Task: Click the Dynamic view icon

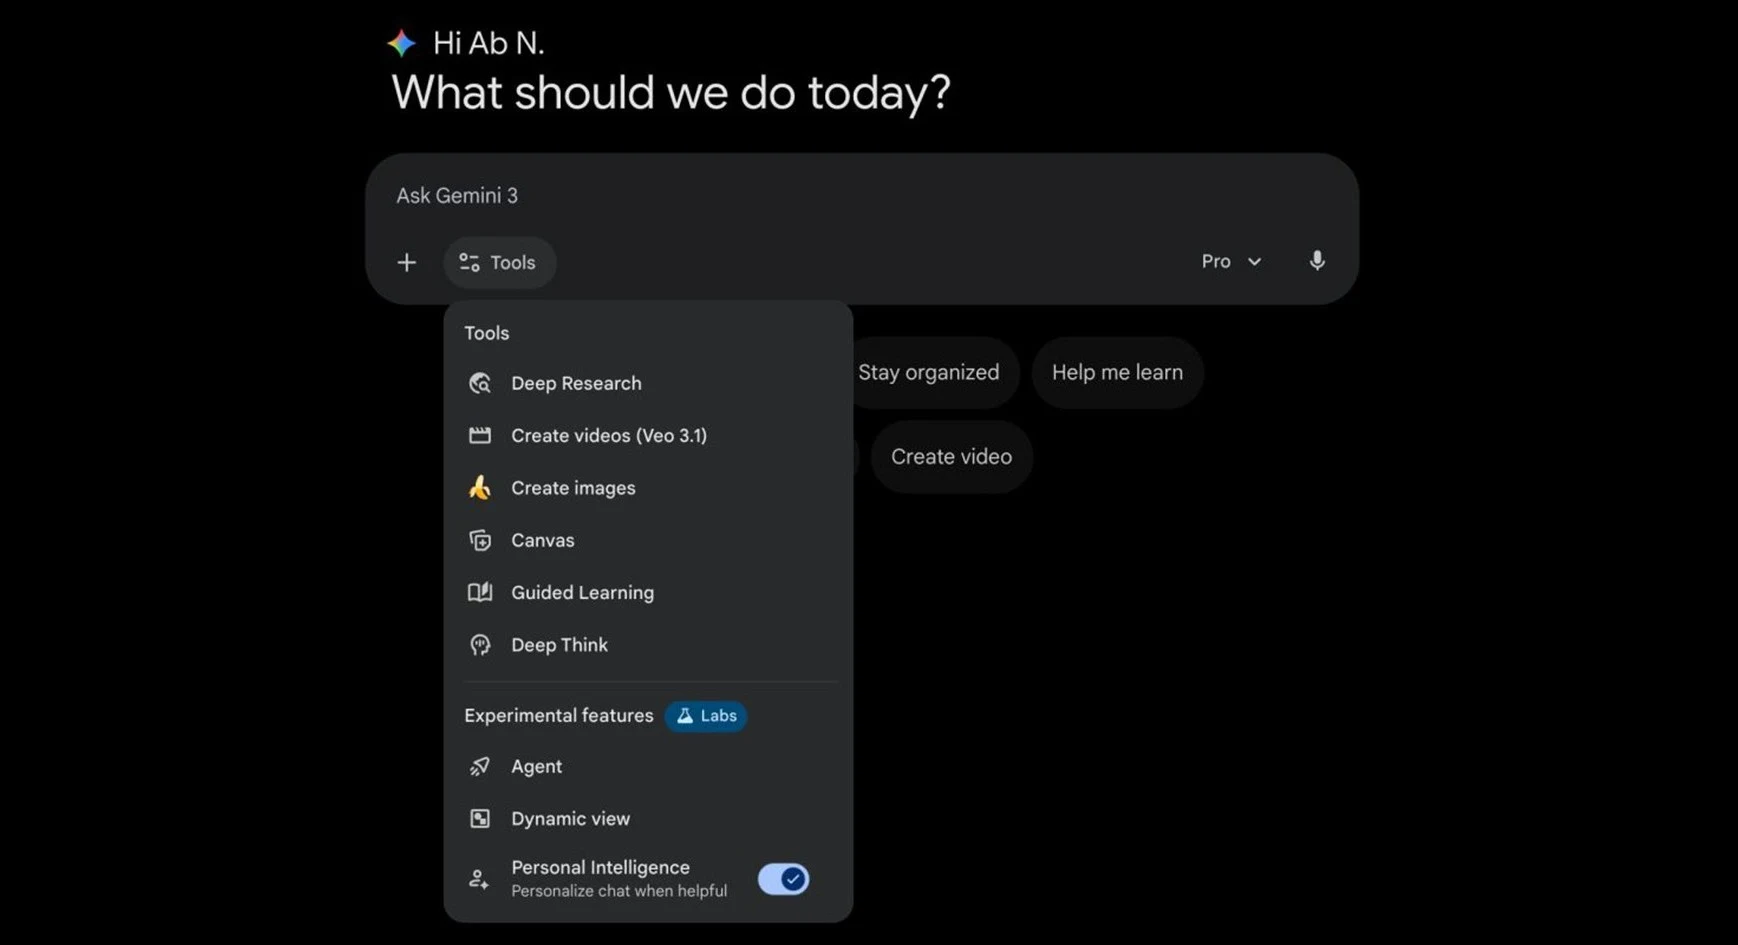Action: 480,819
